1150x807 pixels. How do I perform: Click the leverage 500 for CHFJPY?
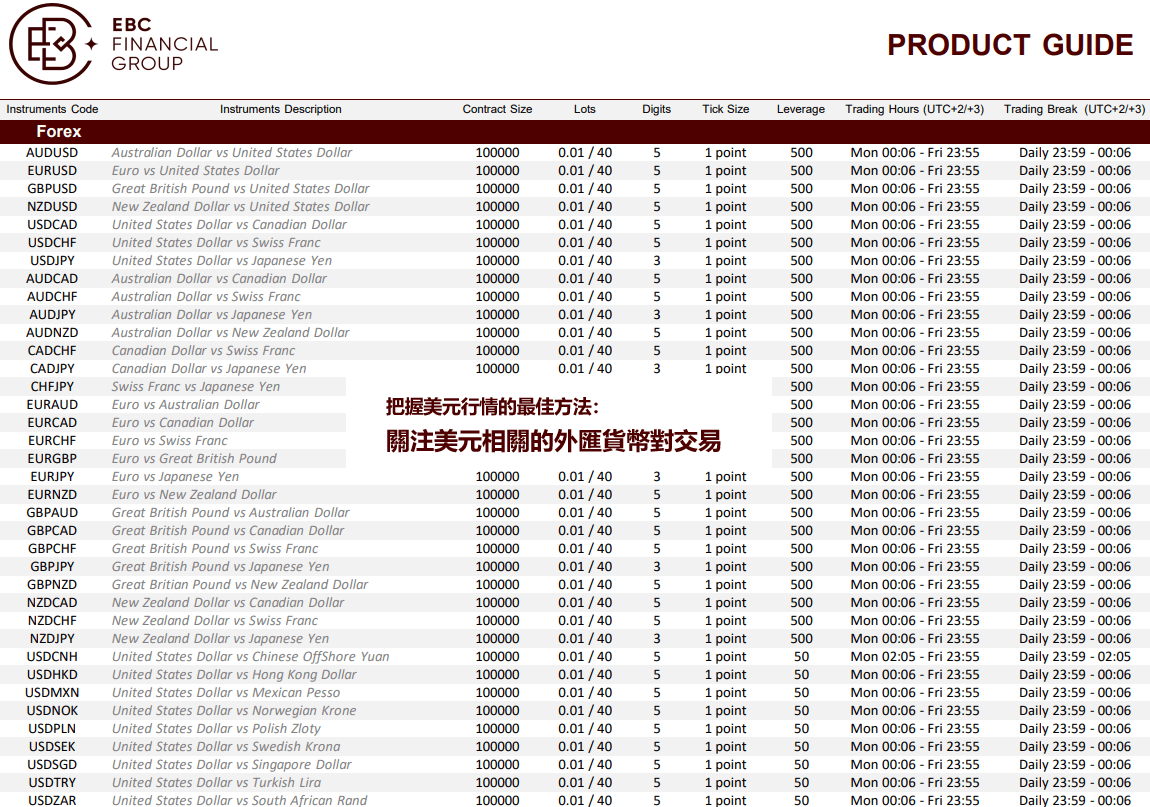[x=801, y=387]
